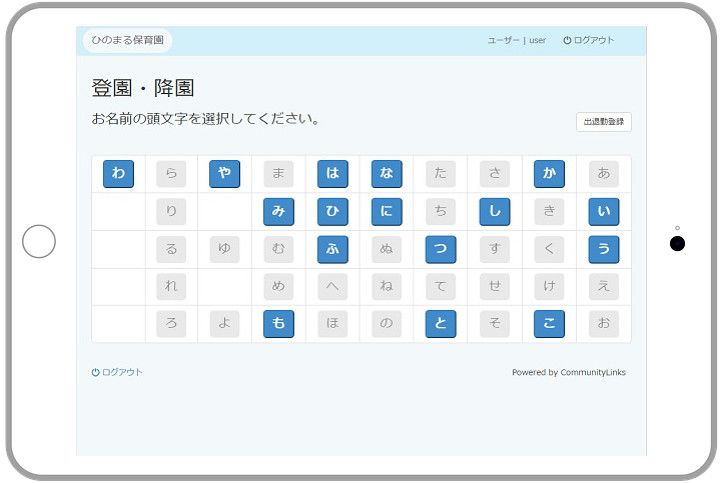The height and width of the screenshot is (483, 720).
Task: Click the greyed り kana button
Action: coord(171,212)
